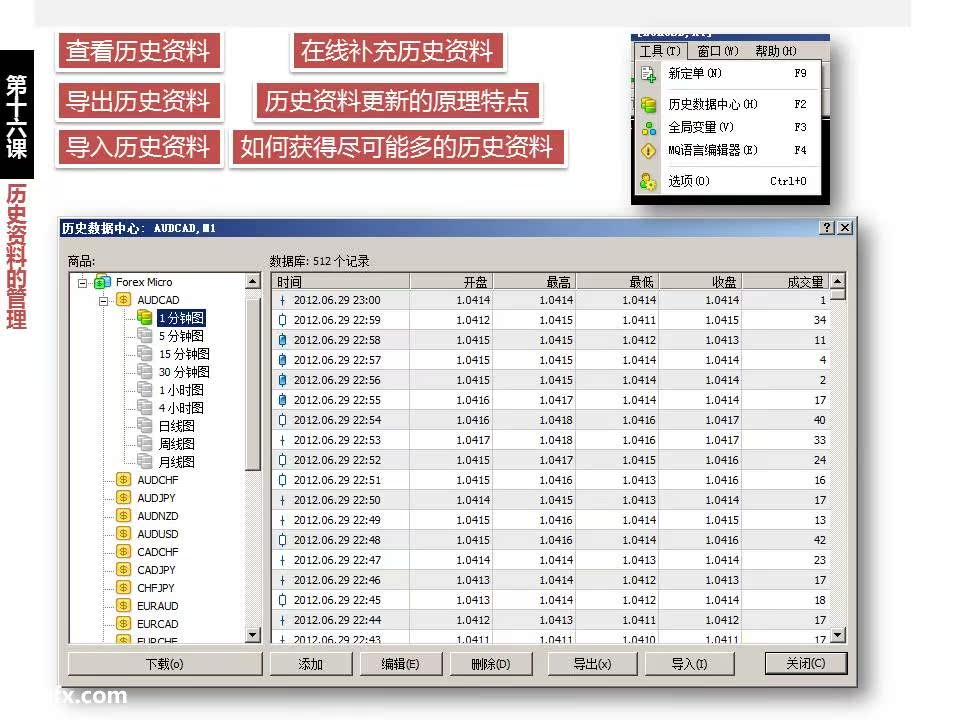Collapse the Forex Micro tree node
Image resolution: width=960 pixels, height=720 pixels.
[82, 282]
